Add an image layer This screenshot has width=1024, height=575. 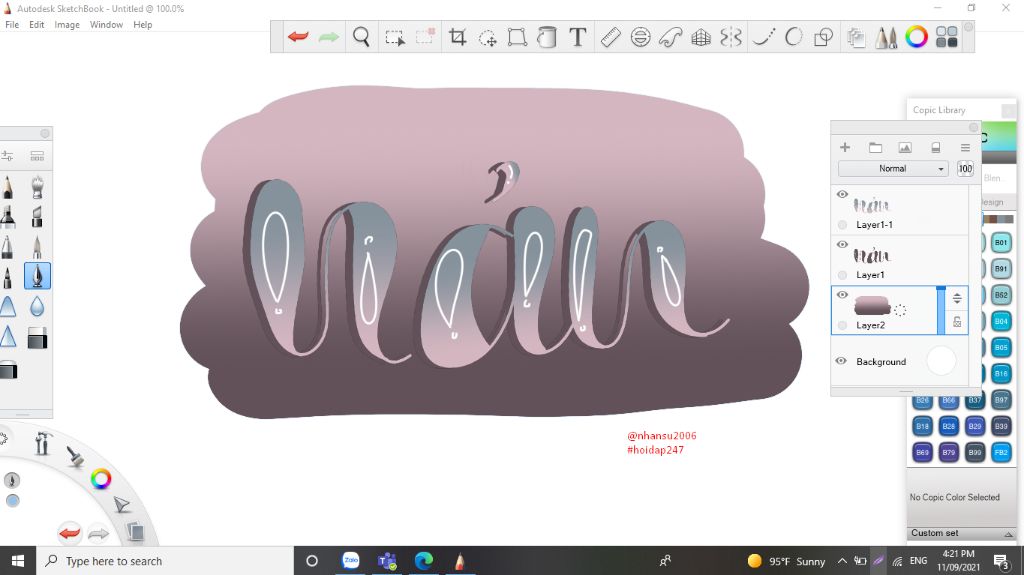coord(904,148)
